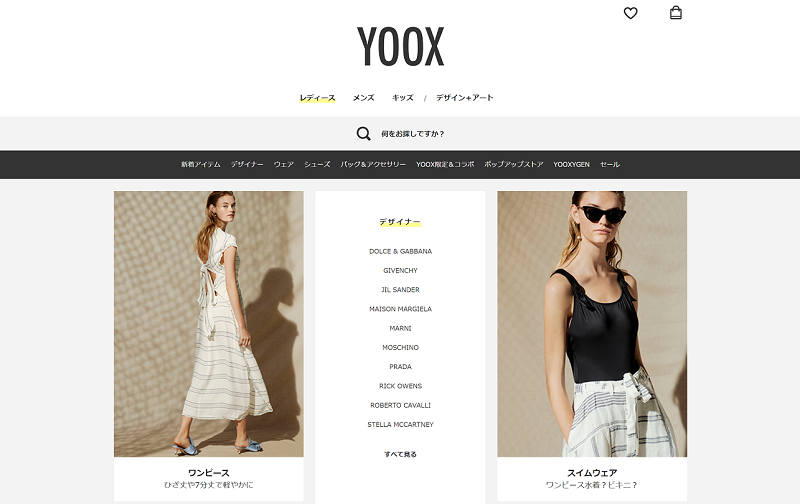Open the キッズ section

403,97
